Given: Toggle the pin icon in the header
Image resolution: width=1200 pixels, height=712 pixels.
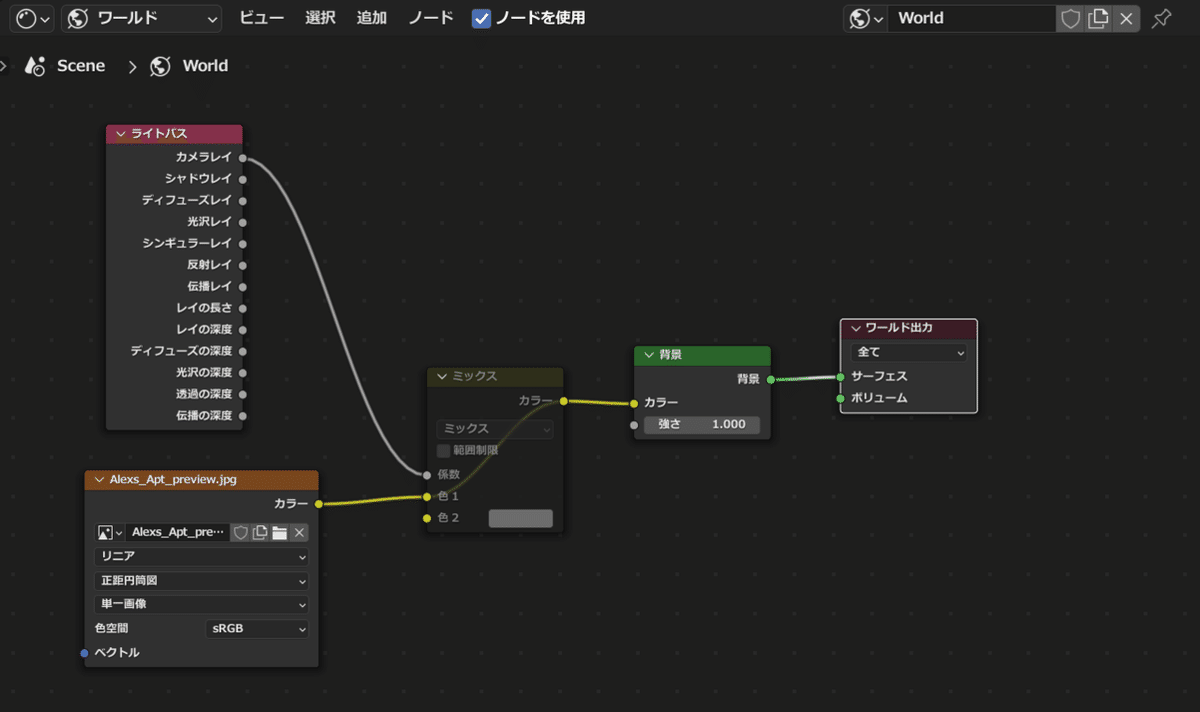Looking at the screenshot, I should pos(1161,18).
